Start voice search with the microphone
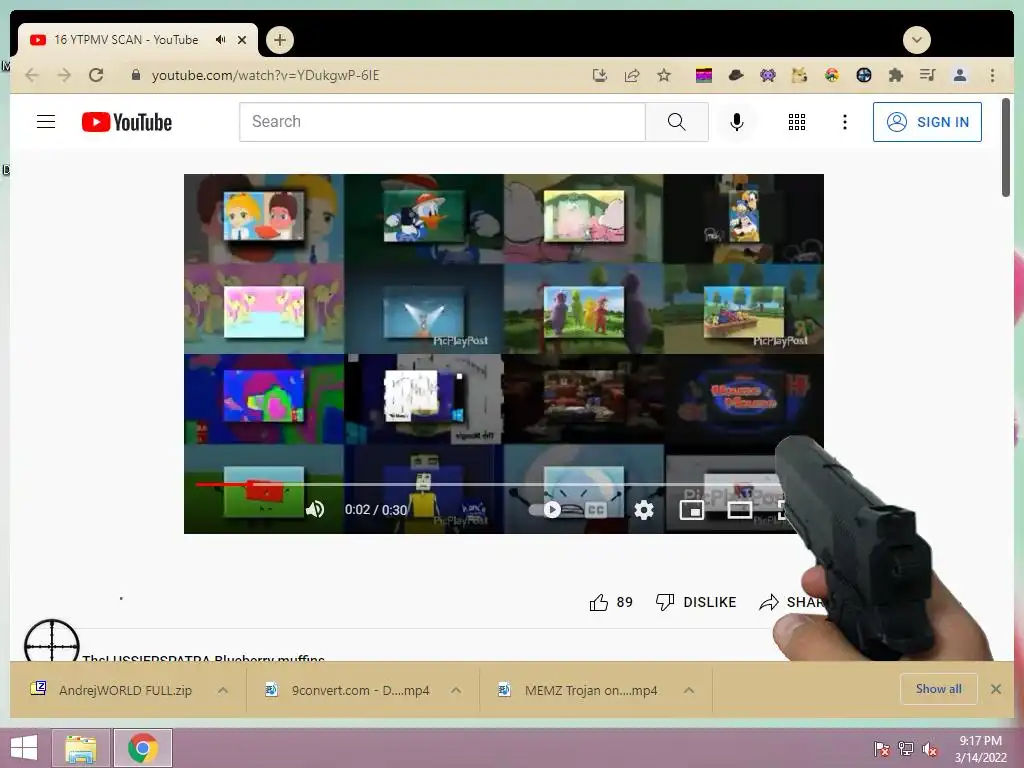This screenshot has height=768, width=1024. tap(737, 122)
